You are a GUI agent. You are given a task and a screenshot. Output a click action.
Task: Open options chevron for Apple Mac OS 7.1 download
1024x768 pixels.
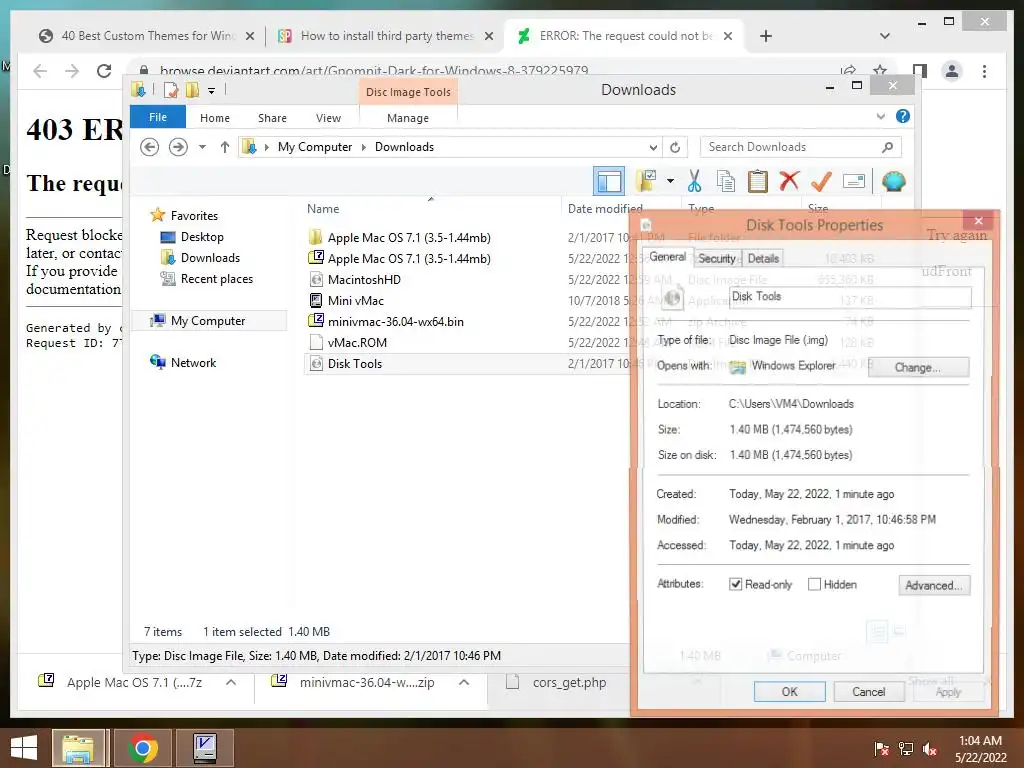tap(231, 682)
